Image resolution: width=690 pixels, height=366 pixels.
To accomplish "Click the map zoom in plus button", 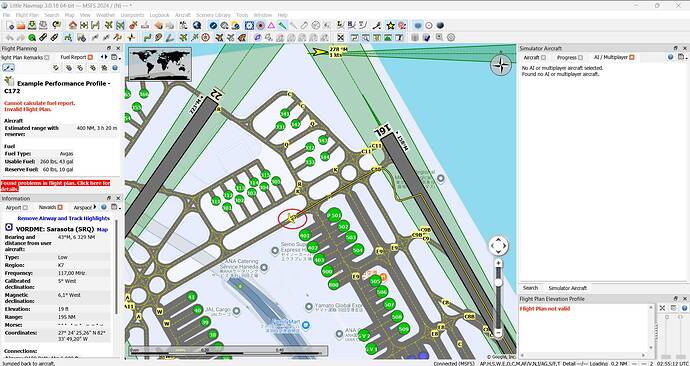I will click(x=499, y=263).
